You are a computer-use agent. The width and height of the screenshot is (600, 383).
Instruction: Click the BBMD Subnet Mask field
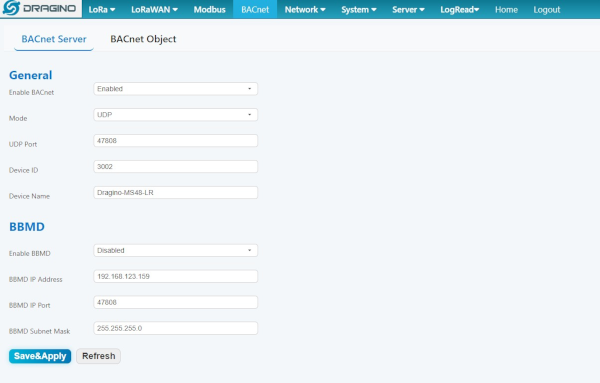click(x=175, y=328)
